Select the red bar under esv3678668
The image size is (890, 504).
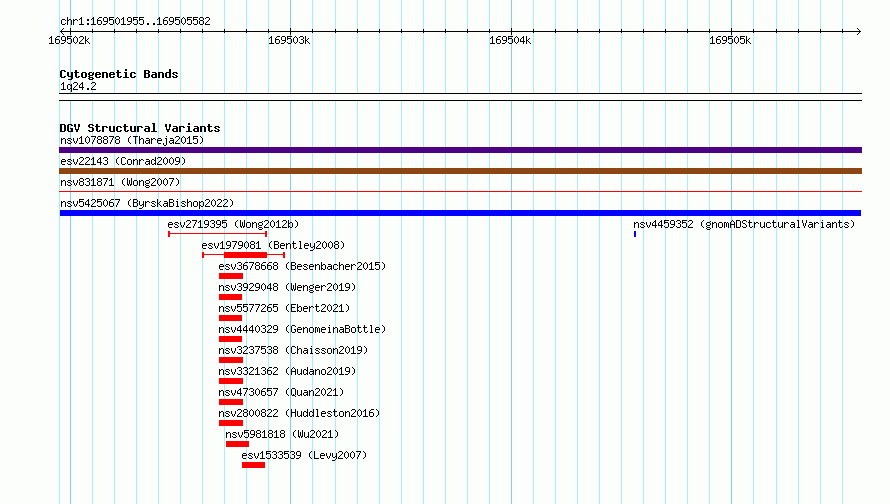(230, 276)
